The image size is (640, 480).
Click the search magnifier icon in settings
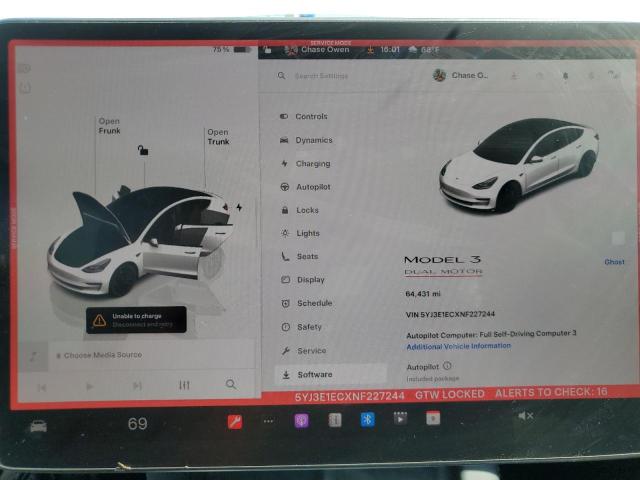[x=281, y=76]
